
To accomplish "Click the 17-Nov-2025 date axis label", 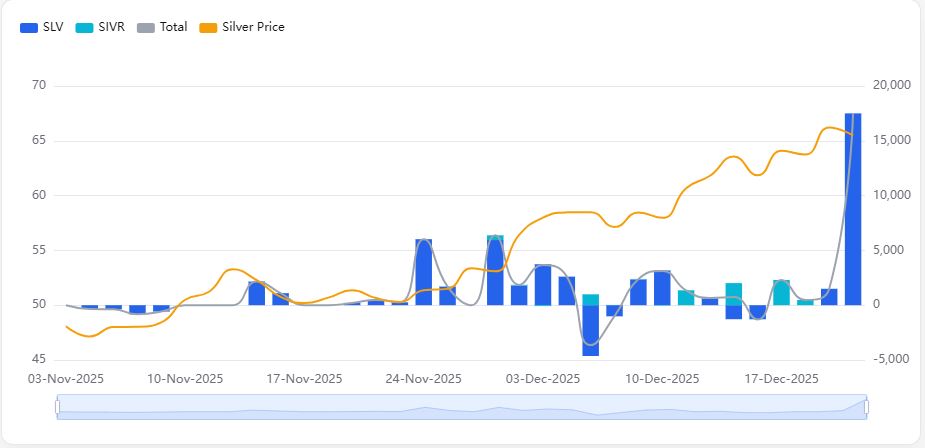I will [x=305, y=379].
